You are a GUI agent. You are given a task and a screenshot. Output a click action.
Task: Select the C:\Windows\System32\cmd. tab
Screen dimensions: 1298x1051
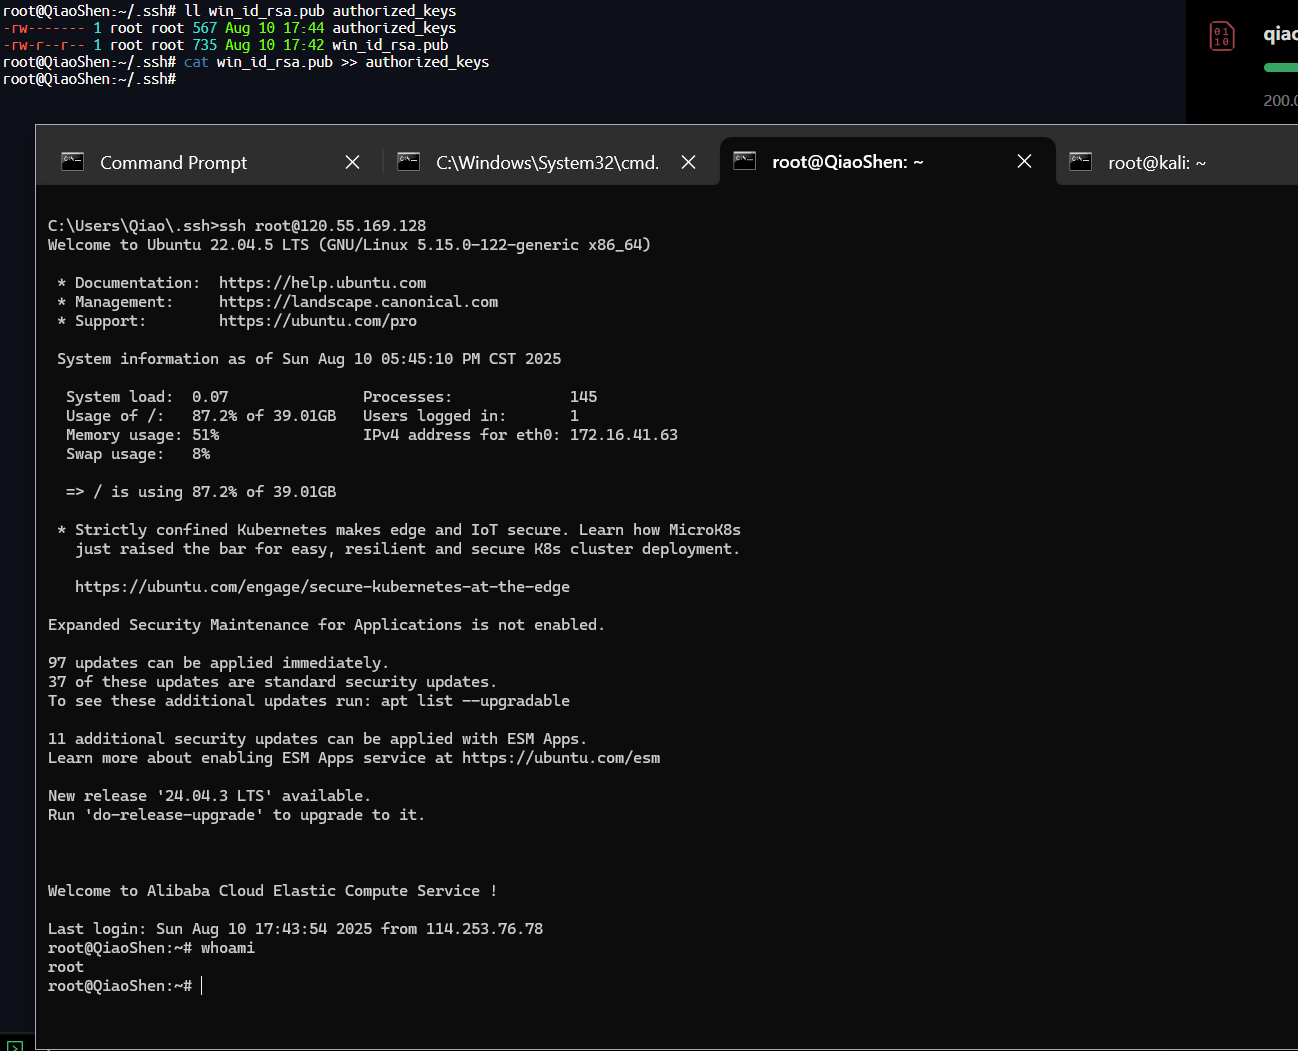point(547,163)
